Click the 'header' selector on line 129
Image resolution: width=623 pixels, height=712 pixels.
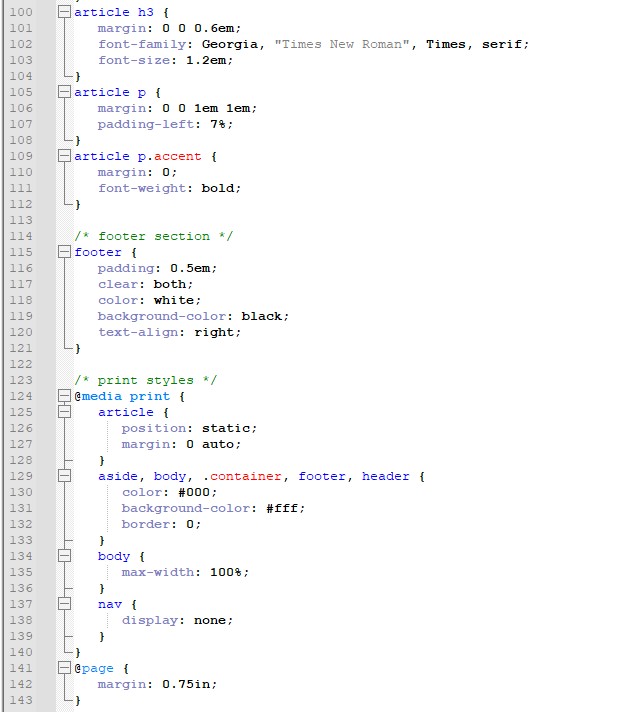(x=386, y=476)
